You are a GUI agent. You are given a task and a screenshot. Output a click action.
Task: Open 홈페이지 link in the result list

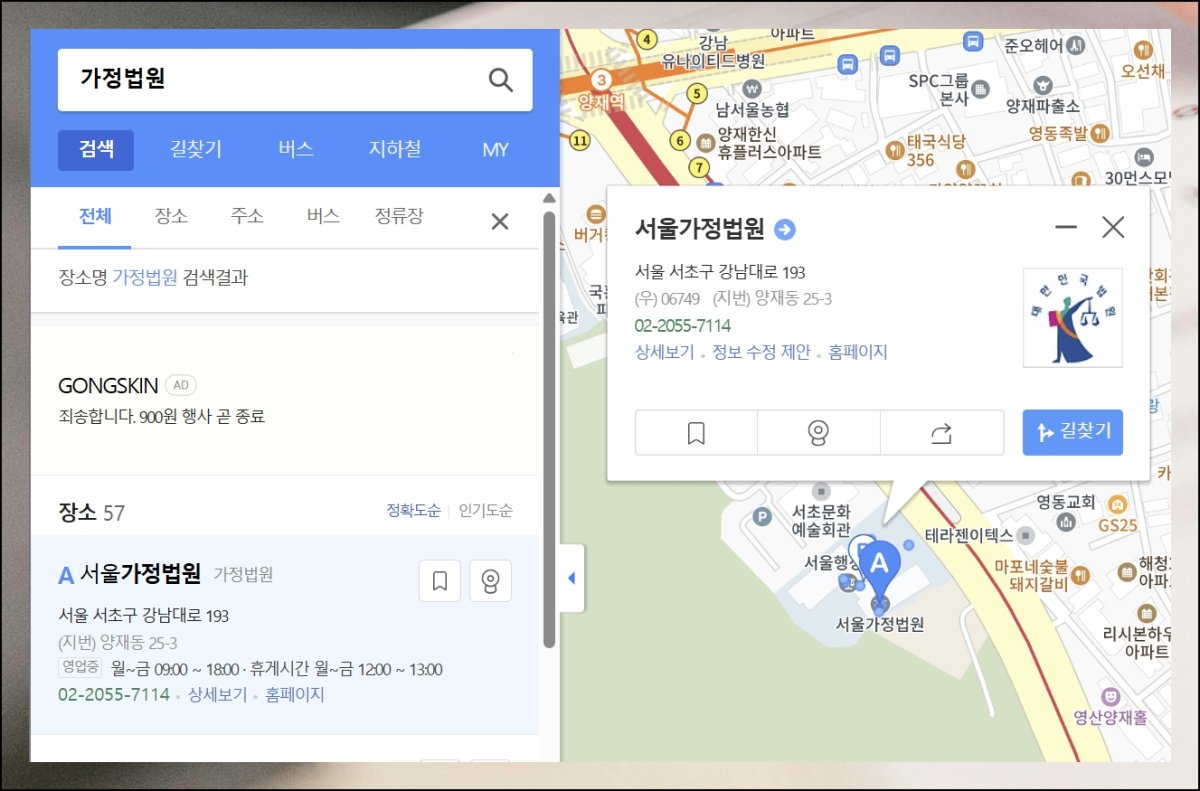[294, 695]
